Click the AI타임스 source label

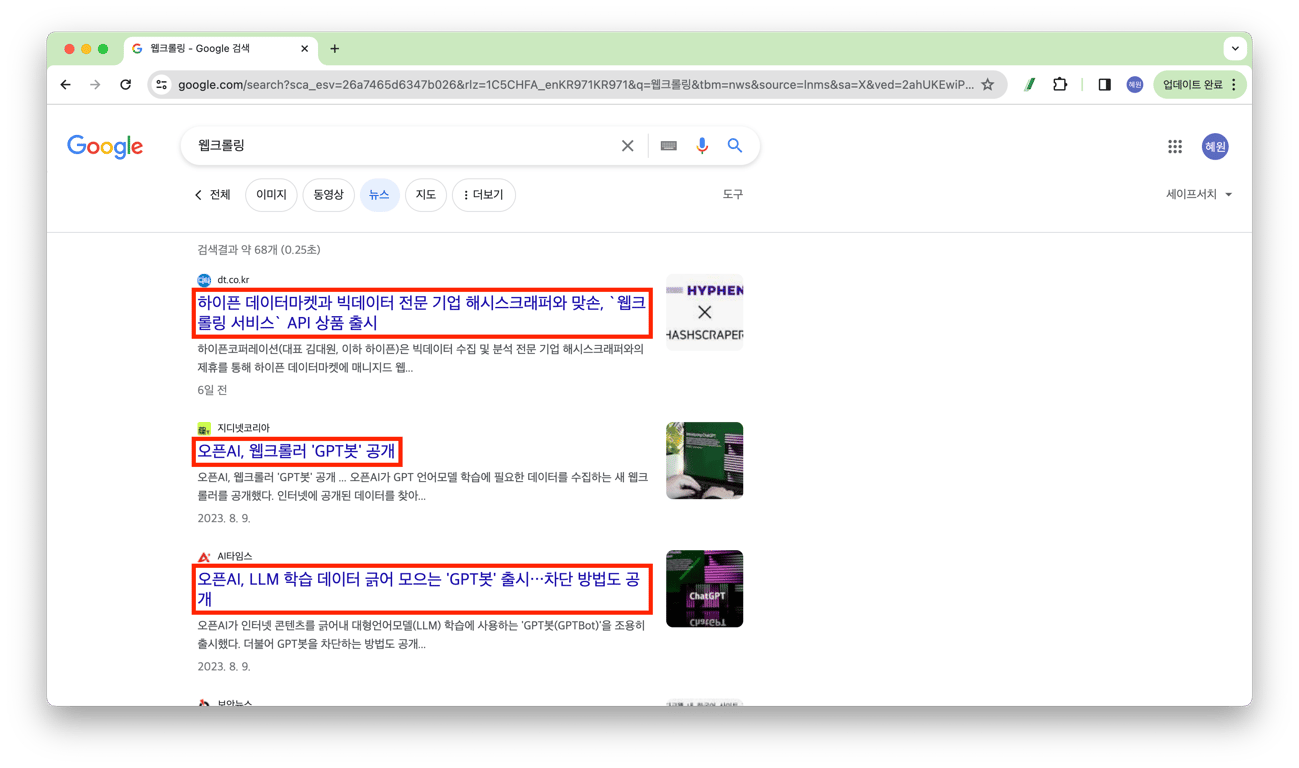pos(235,556)
